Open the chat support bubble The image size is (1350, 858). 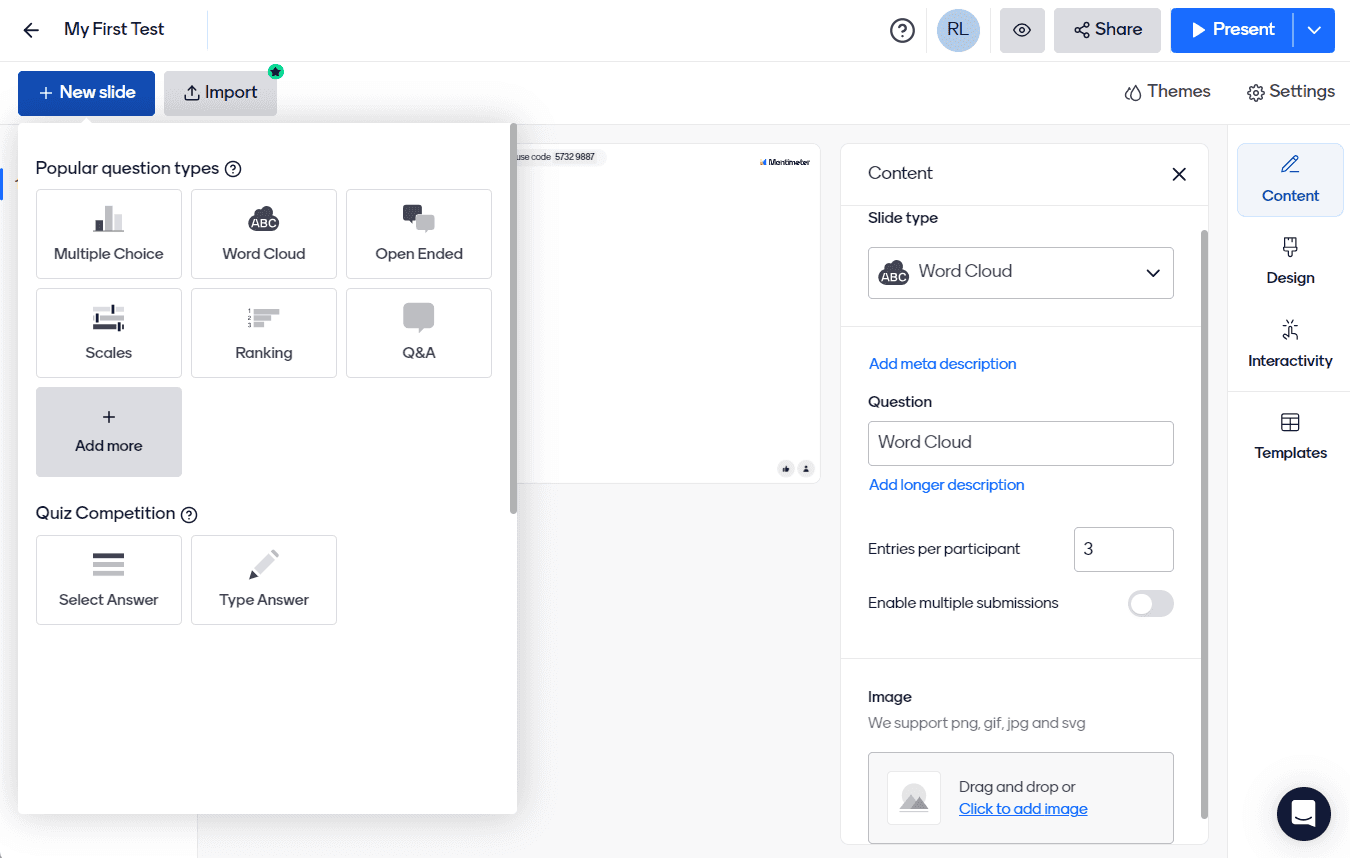(1304, 814)
